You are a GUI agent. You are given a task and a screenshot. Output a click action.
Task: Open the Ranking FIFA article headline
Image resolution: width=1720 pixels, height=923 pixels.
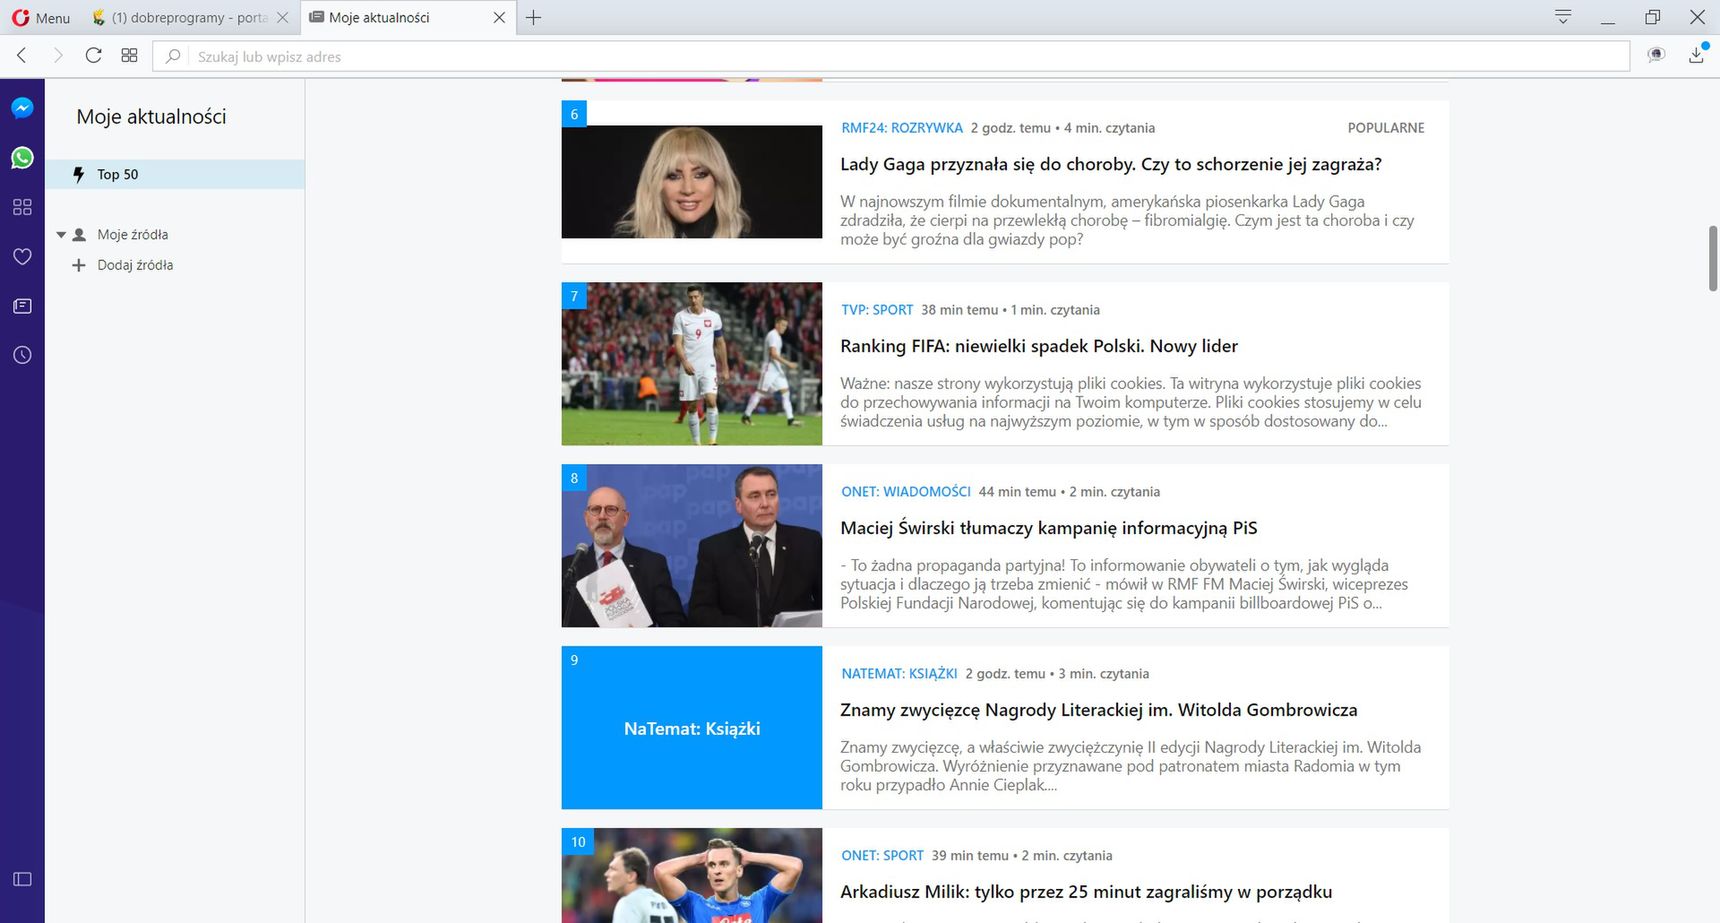coord(1039,346)
